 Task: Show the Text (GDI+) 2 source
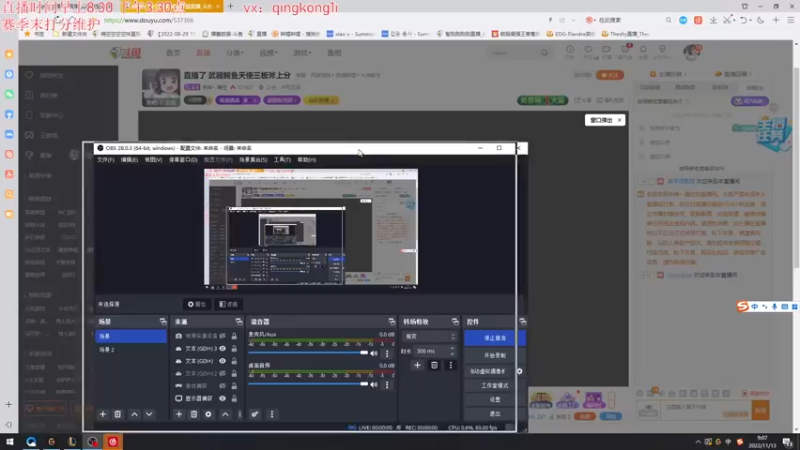click(x=222, y=373)
